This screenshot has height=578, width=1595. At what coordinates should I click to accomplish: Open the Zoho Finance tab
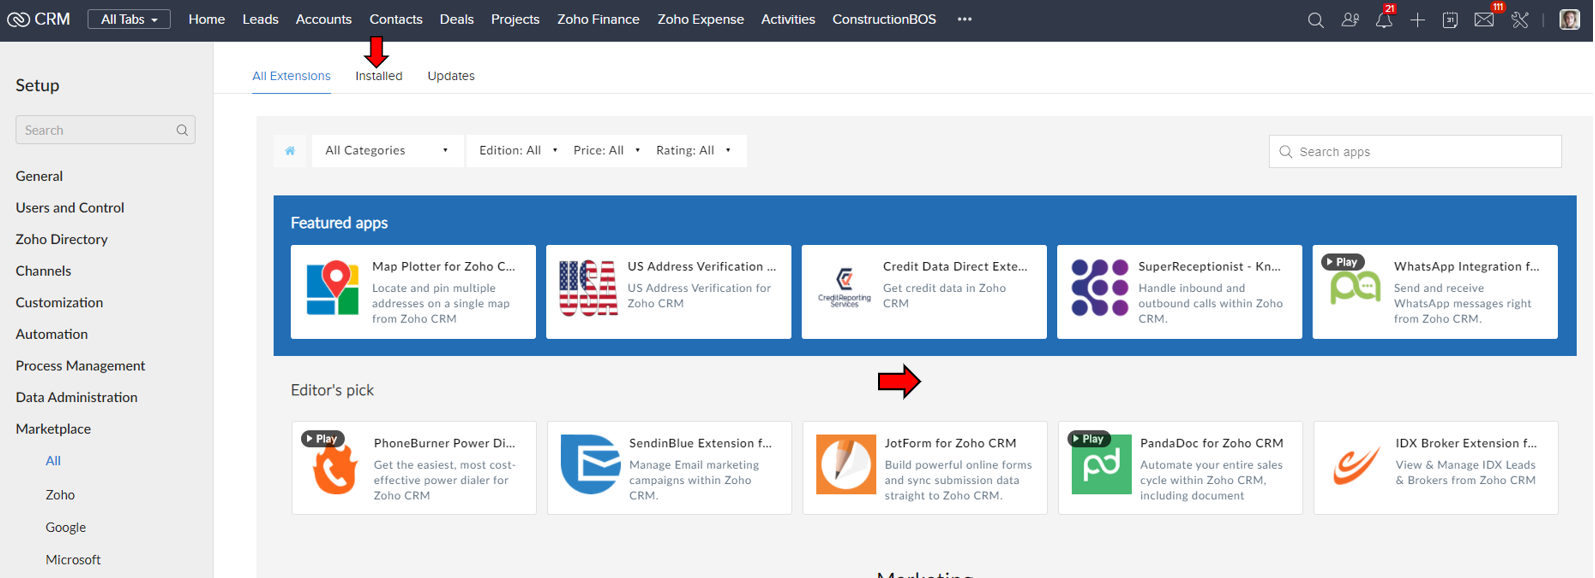pyautogui.click(x=598, y=19)
